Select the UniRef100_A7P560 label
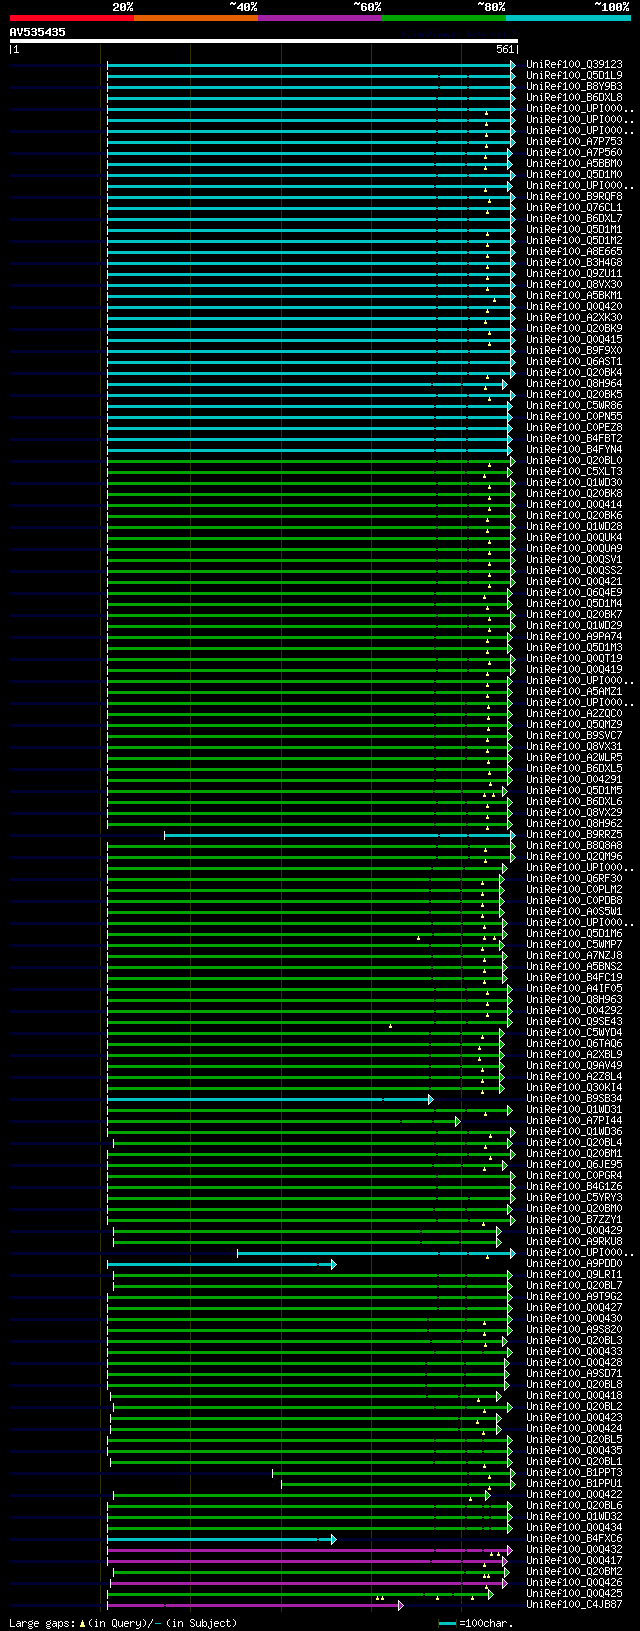This screenshot has width=640, height=1631. pos(574,153)
